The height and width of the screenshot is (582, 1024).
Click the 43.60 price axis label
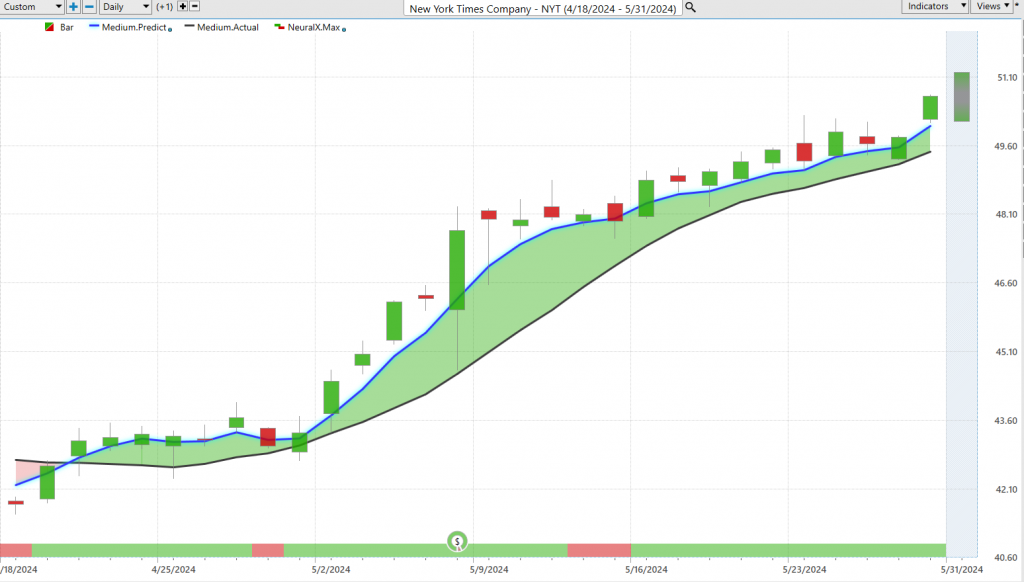(1006, 421)
